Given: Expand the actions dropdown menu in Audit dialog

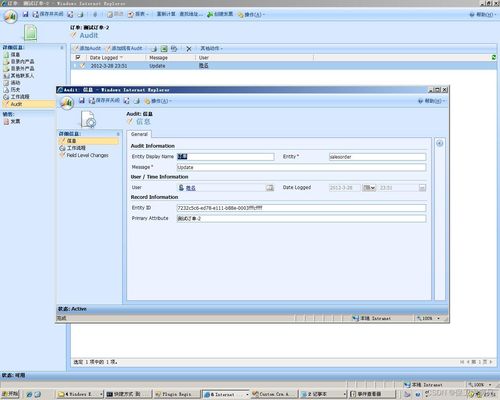Looking at the screenshot, I should click(158, 101).
